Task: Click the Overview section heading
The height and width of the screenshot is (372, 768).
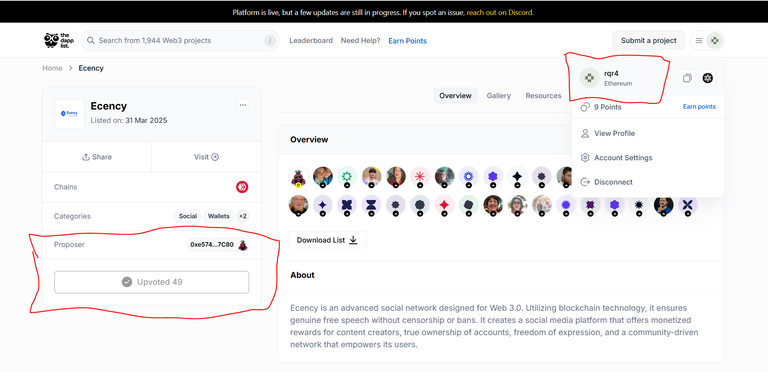Action: 309,140
